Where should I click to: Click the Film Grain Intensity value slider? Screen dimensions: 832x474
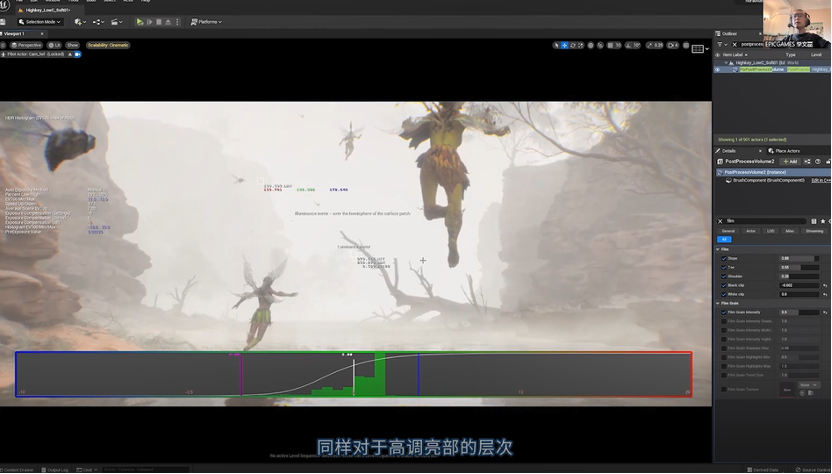click(799, 313)
